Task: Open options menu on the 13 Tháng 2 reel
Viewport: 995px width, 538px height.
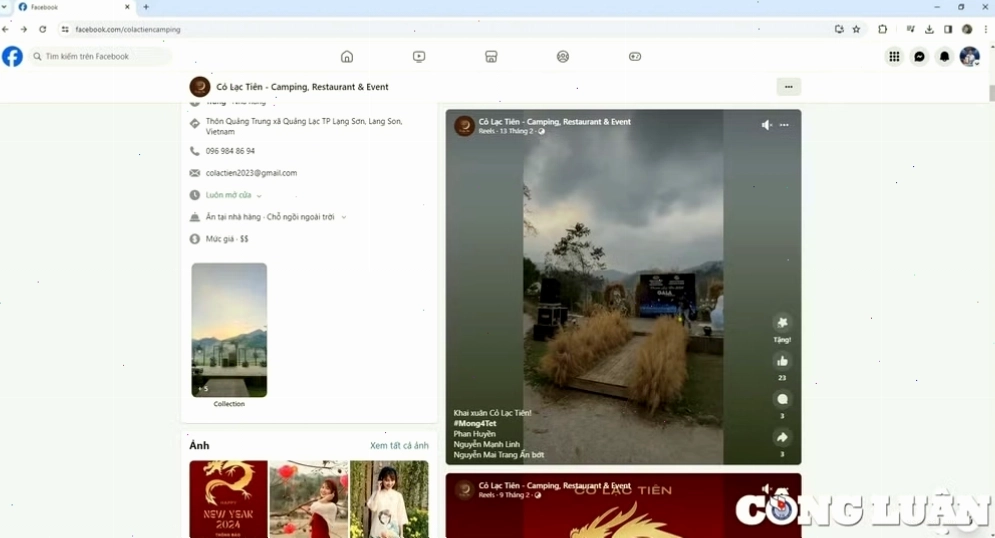Action: click(784, 125)
